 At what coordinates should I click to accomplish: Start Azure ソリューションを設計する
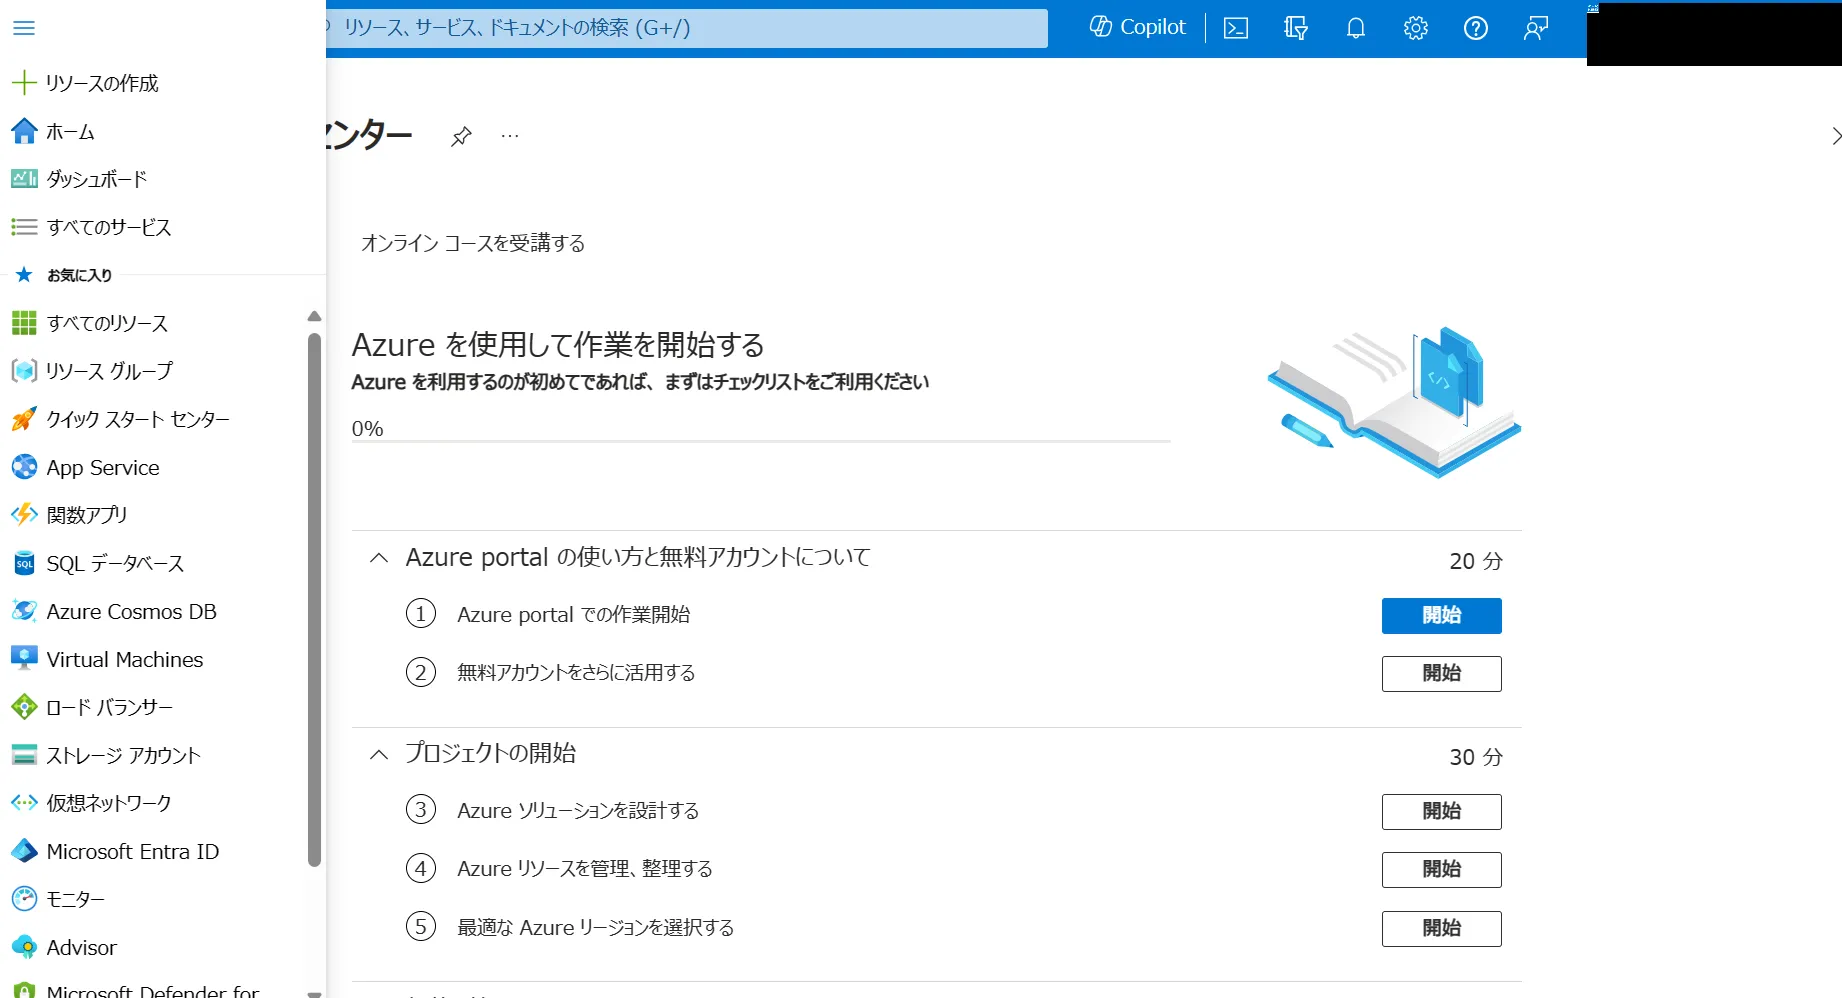[x=1442, y=812]
